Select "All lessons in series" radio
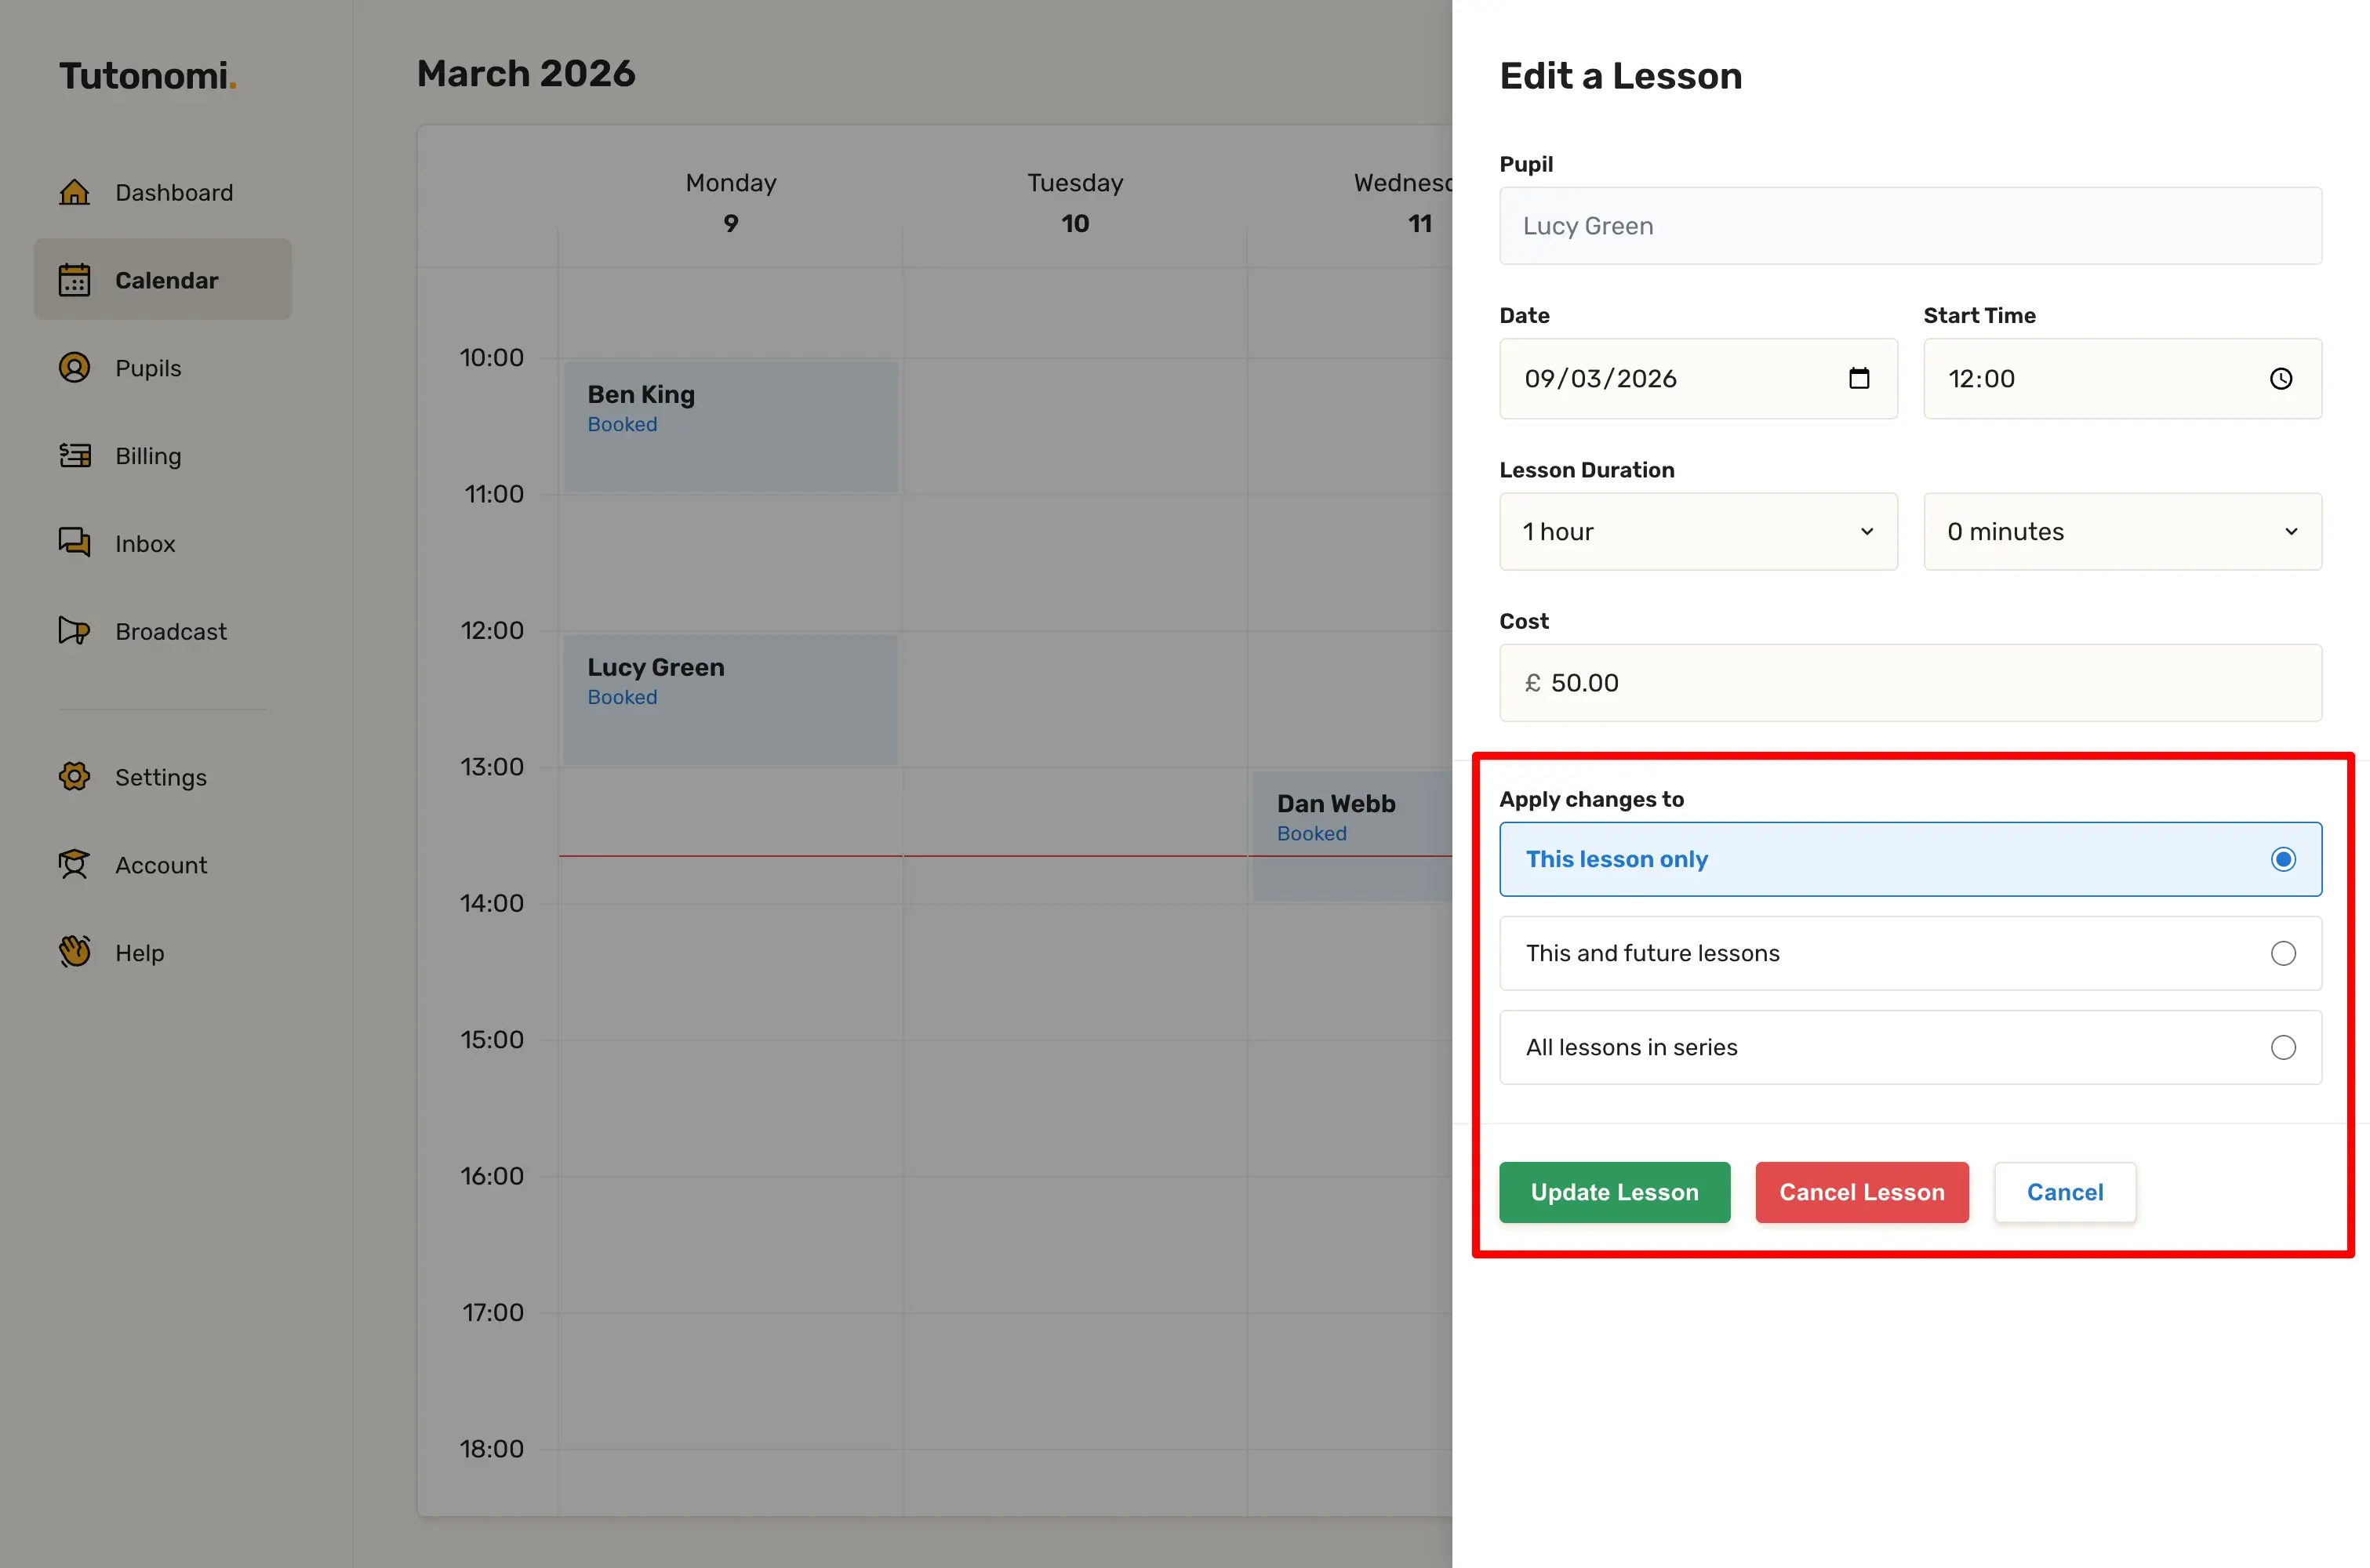2370x1568 pixels. (x=2282, y=1047)
